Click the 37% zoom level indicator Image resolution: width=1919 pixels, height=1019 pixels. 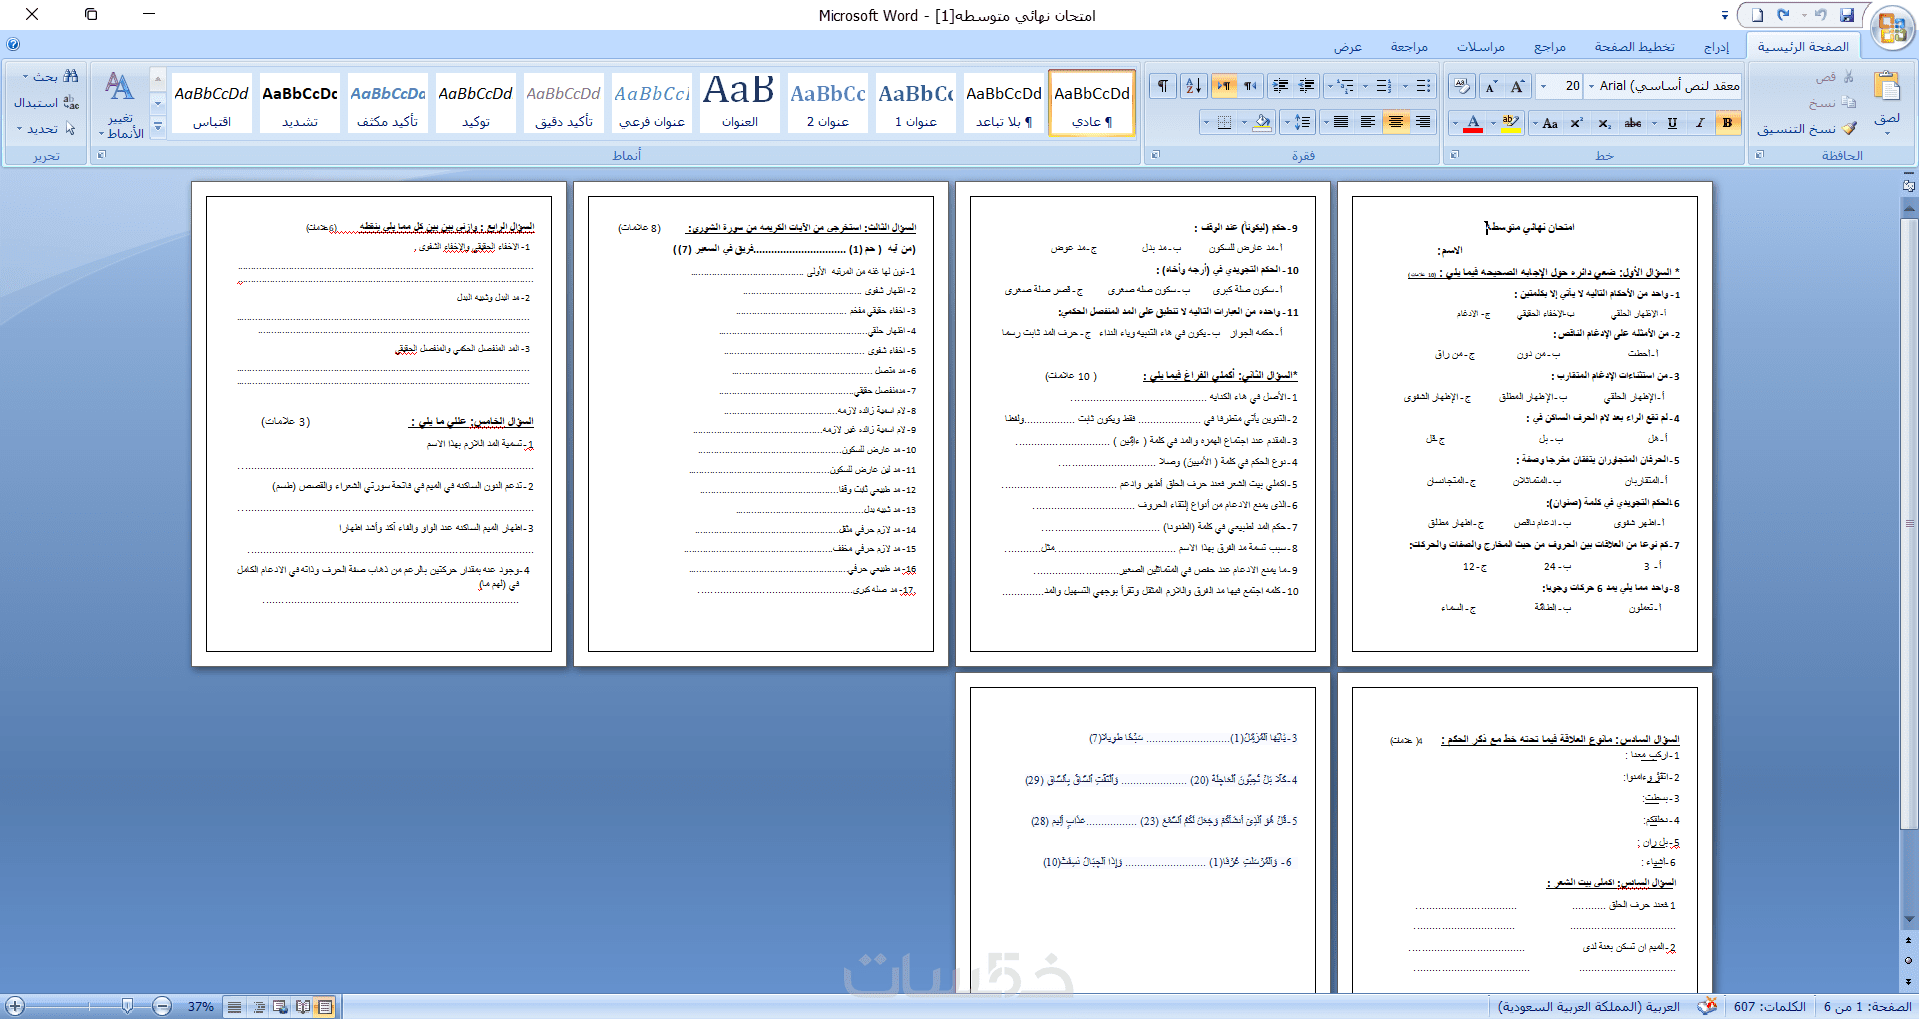click(200, 1007)
